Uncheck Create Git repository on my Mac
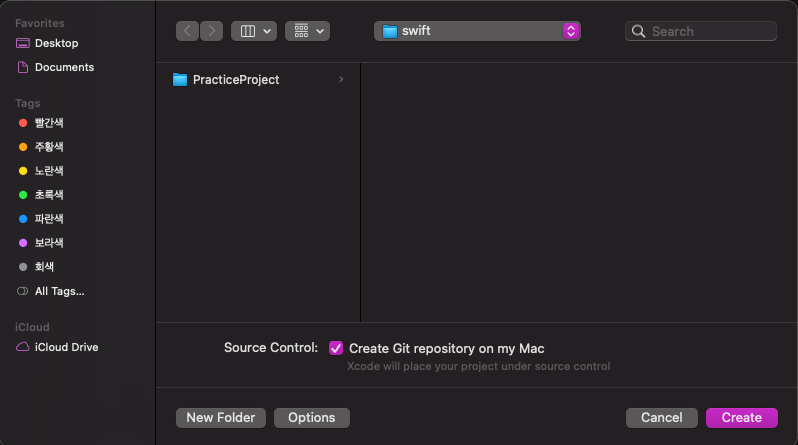 [x=336, y=348]
